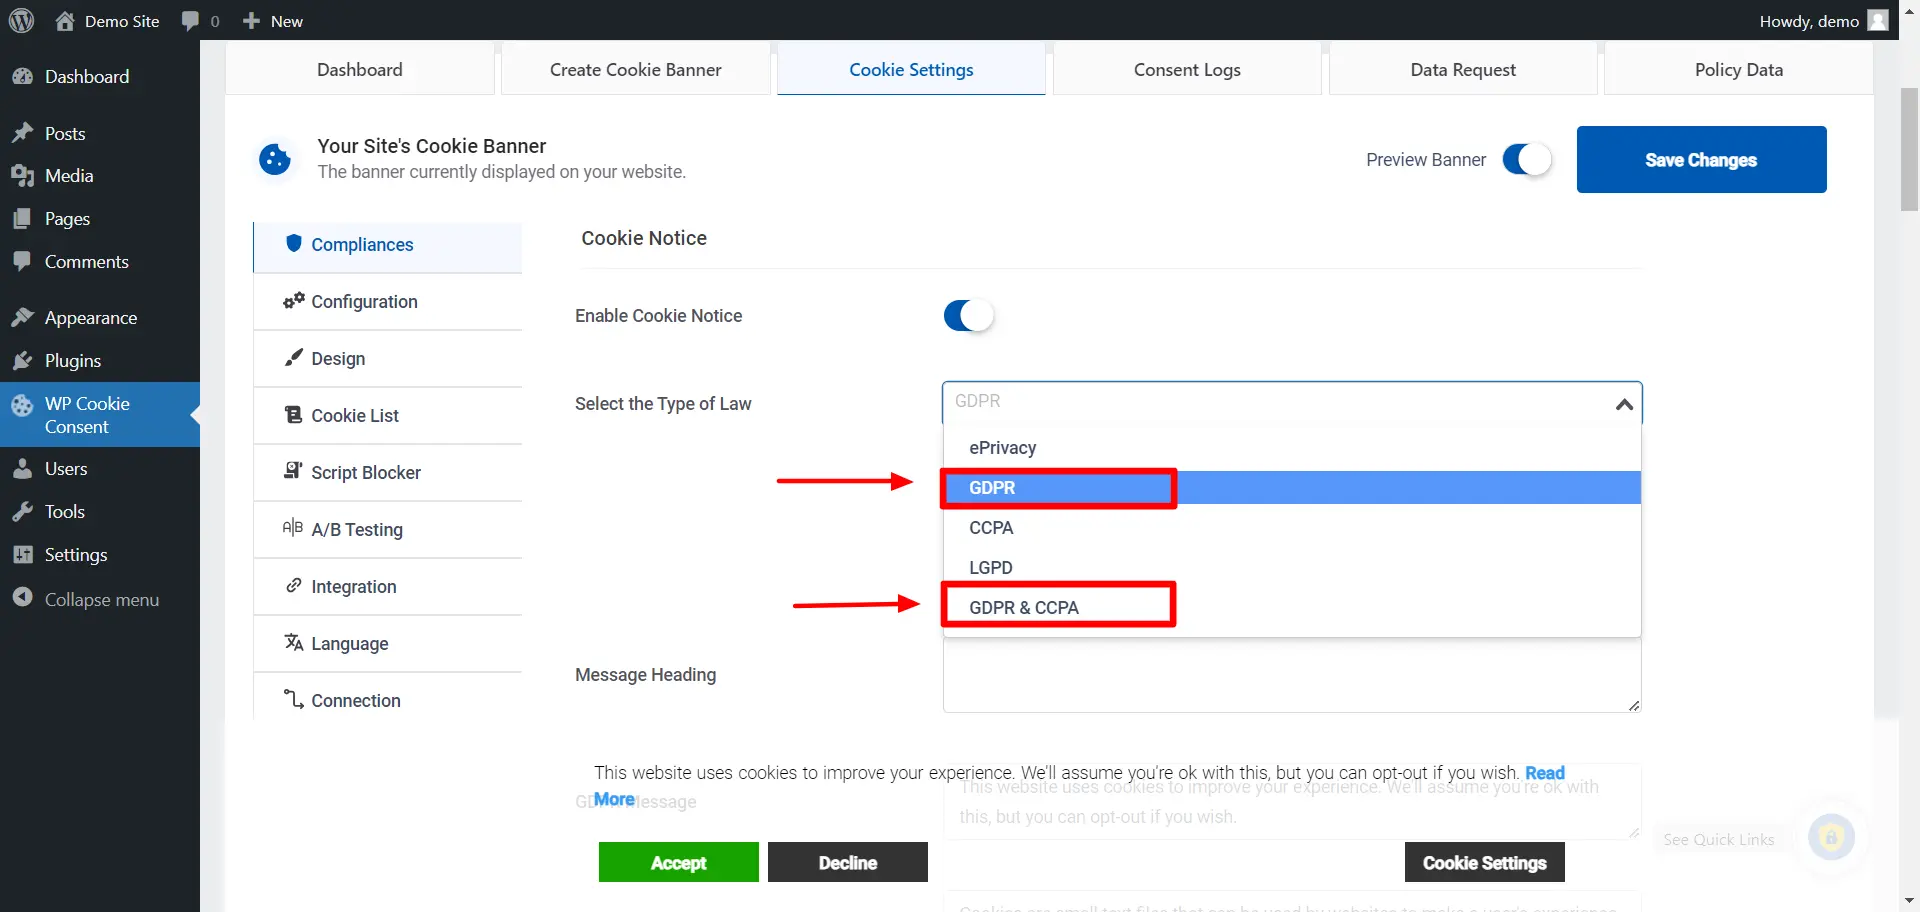Click the Save Changes button
The image size is (1920, 912).
click(1701, 159)
